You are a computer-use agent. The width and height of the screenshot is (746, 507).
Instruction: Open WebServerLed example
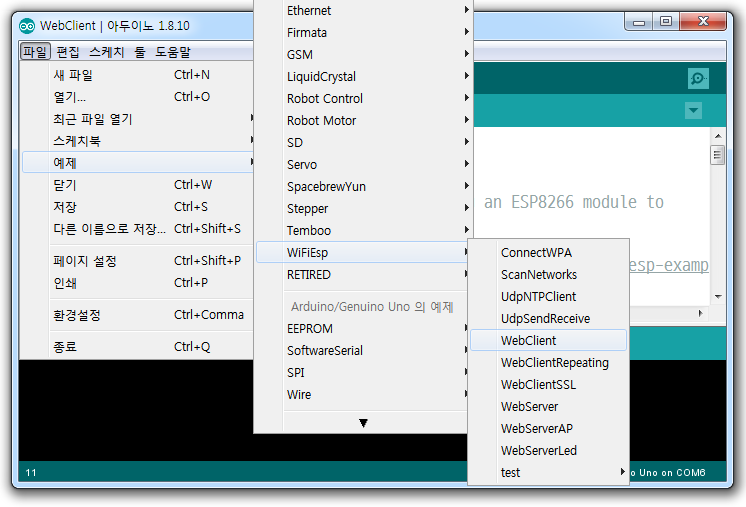point(549,450)
